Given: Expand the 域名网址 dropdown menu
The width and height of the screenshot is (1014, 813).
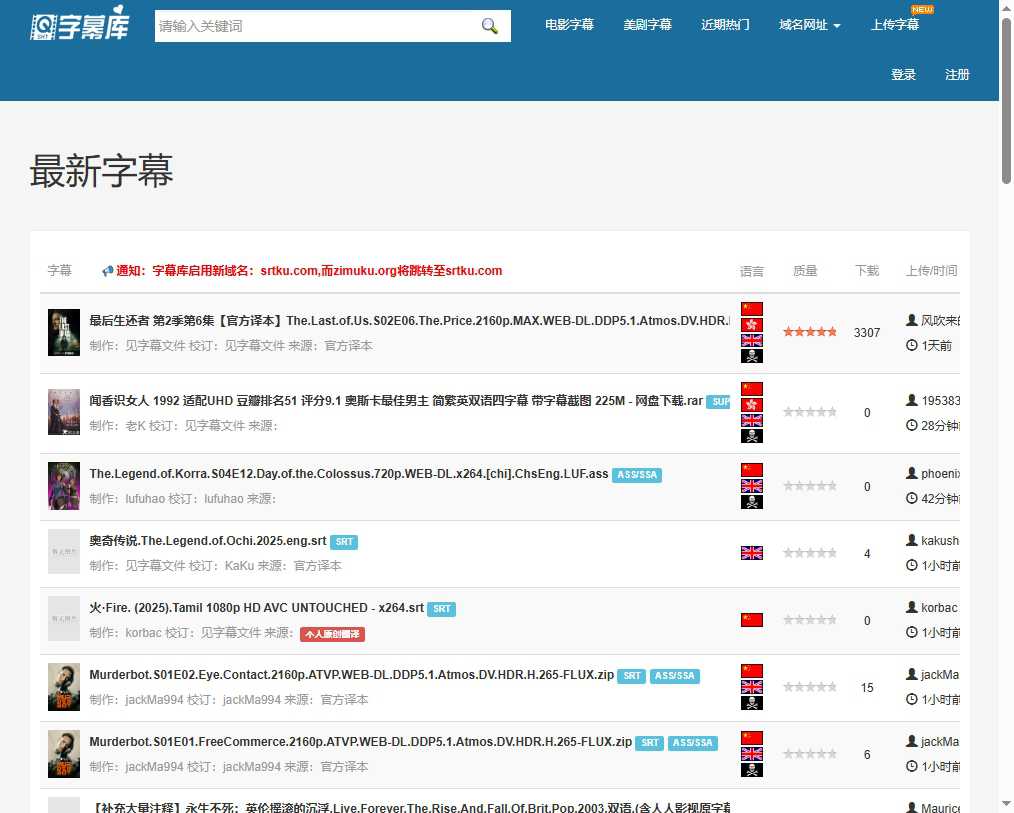Looking at the screenshot, I should (x=809, y=25).
